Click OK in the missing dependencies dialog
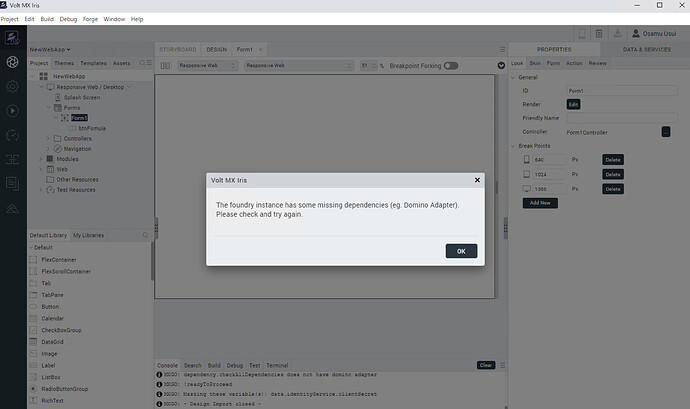 (461, 251)
